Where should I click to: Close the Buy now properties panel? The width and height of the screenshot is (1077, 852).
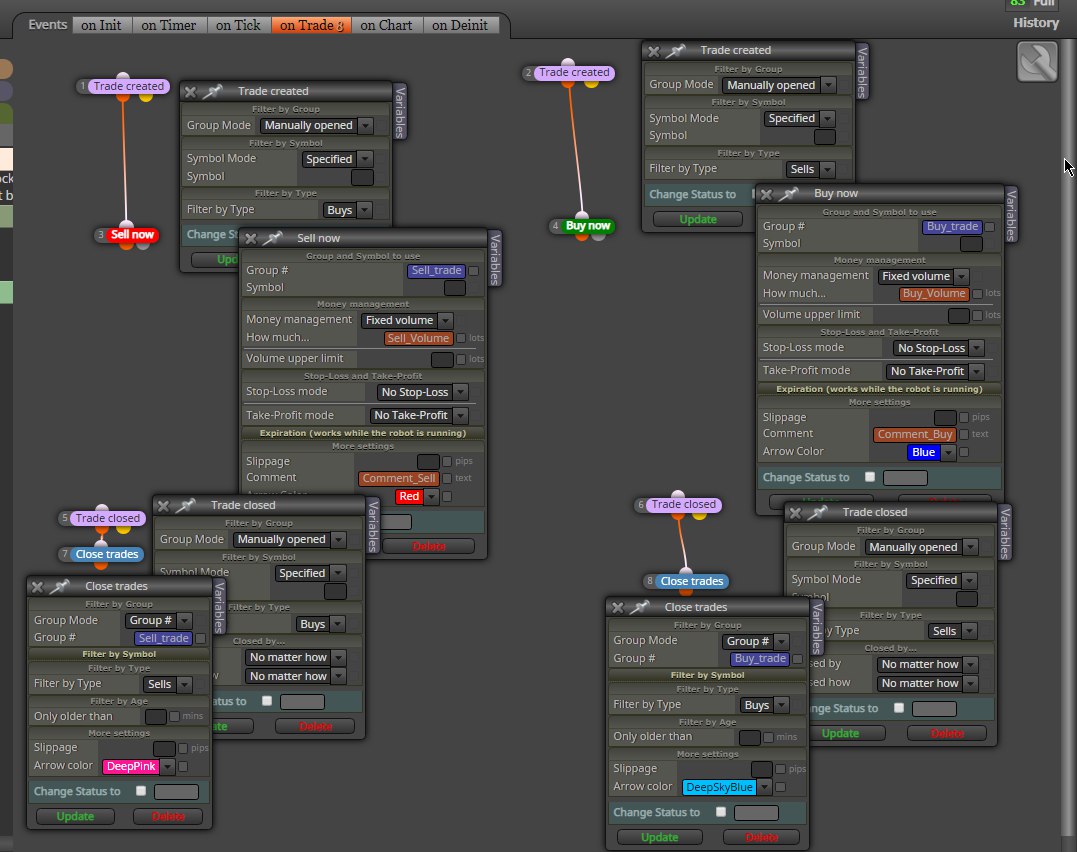pyautogui.click(x=767, y=194)
